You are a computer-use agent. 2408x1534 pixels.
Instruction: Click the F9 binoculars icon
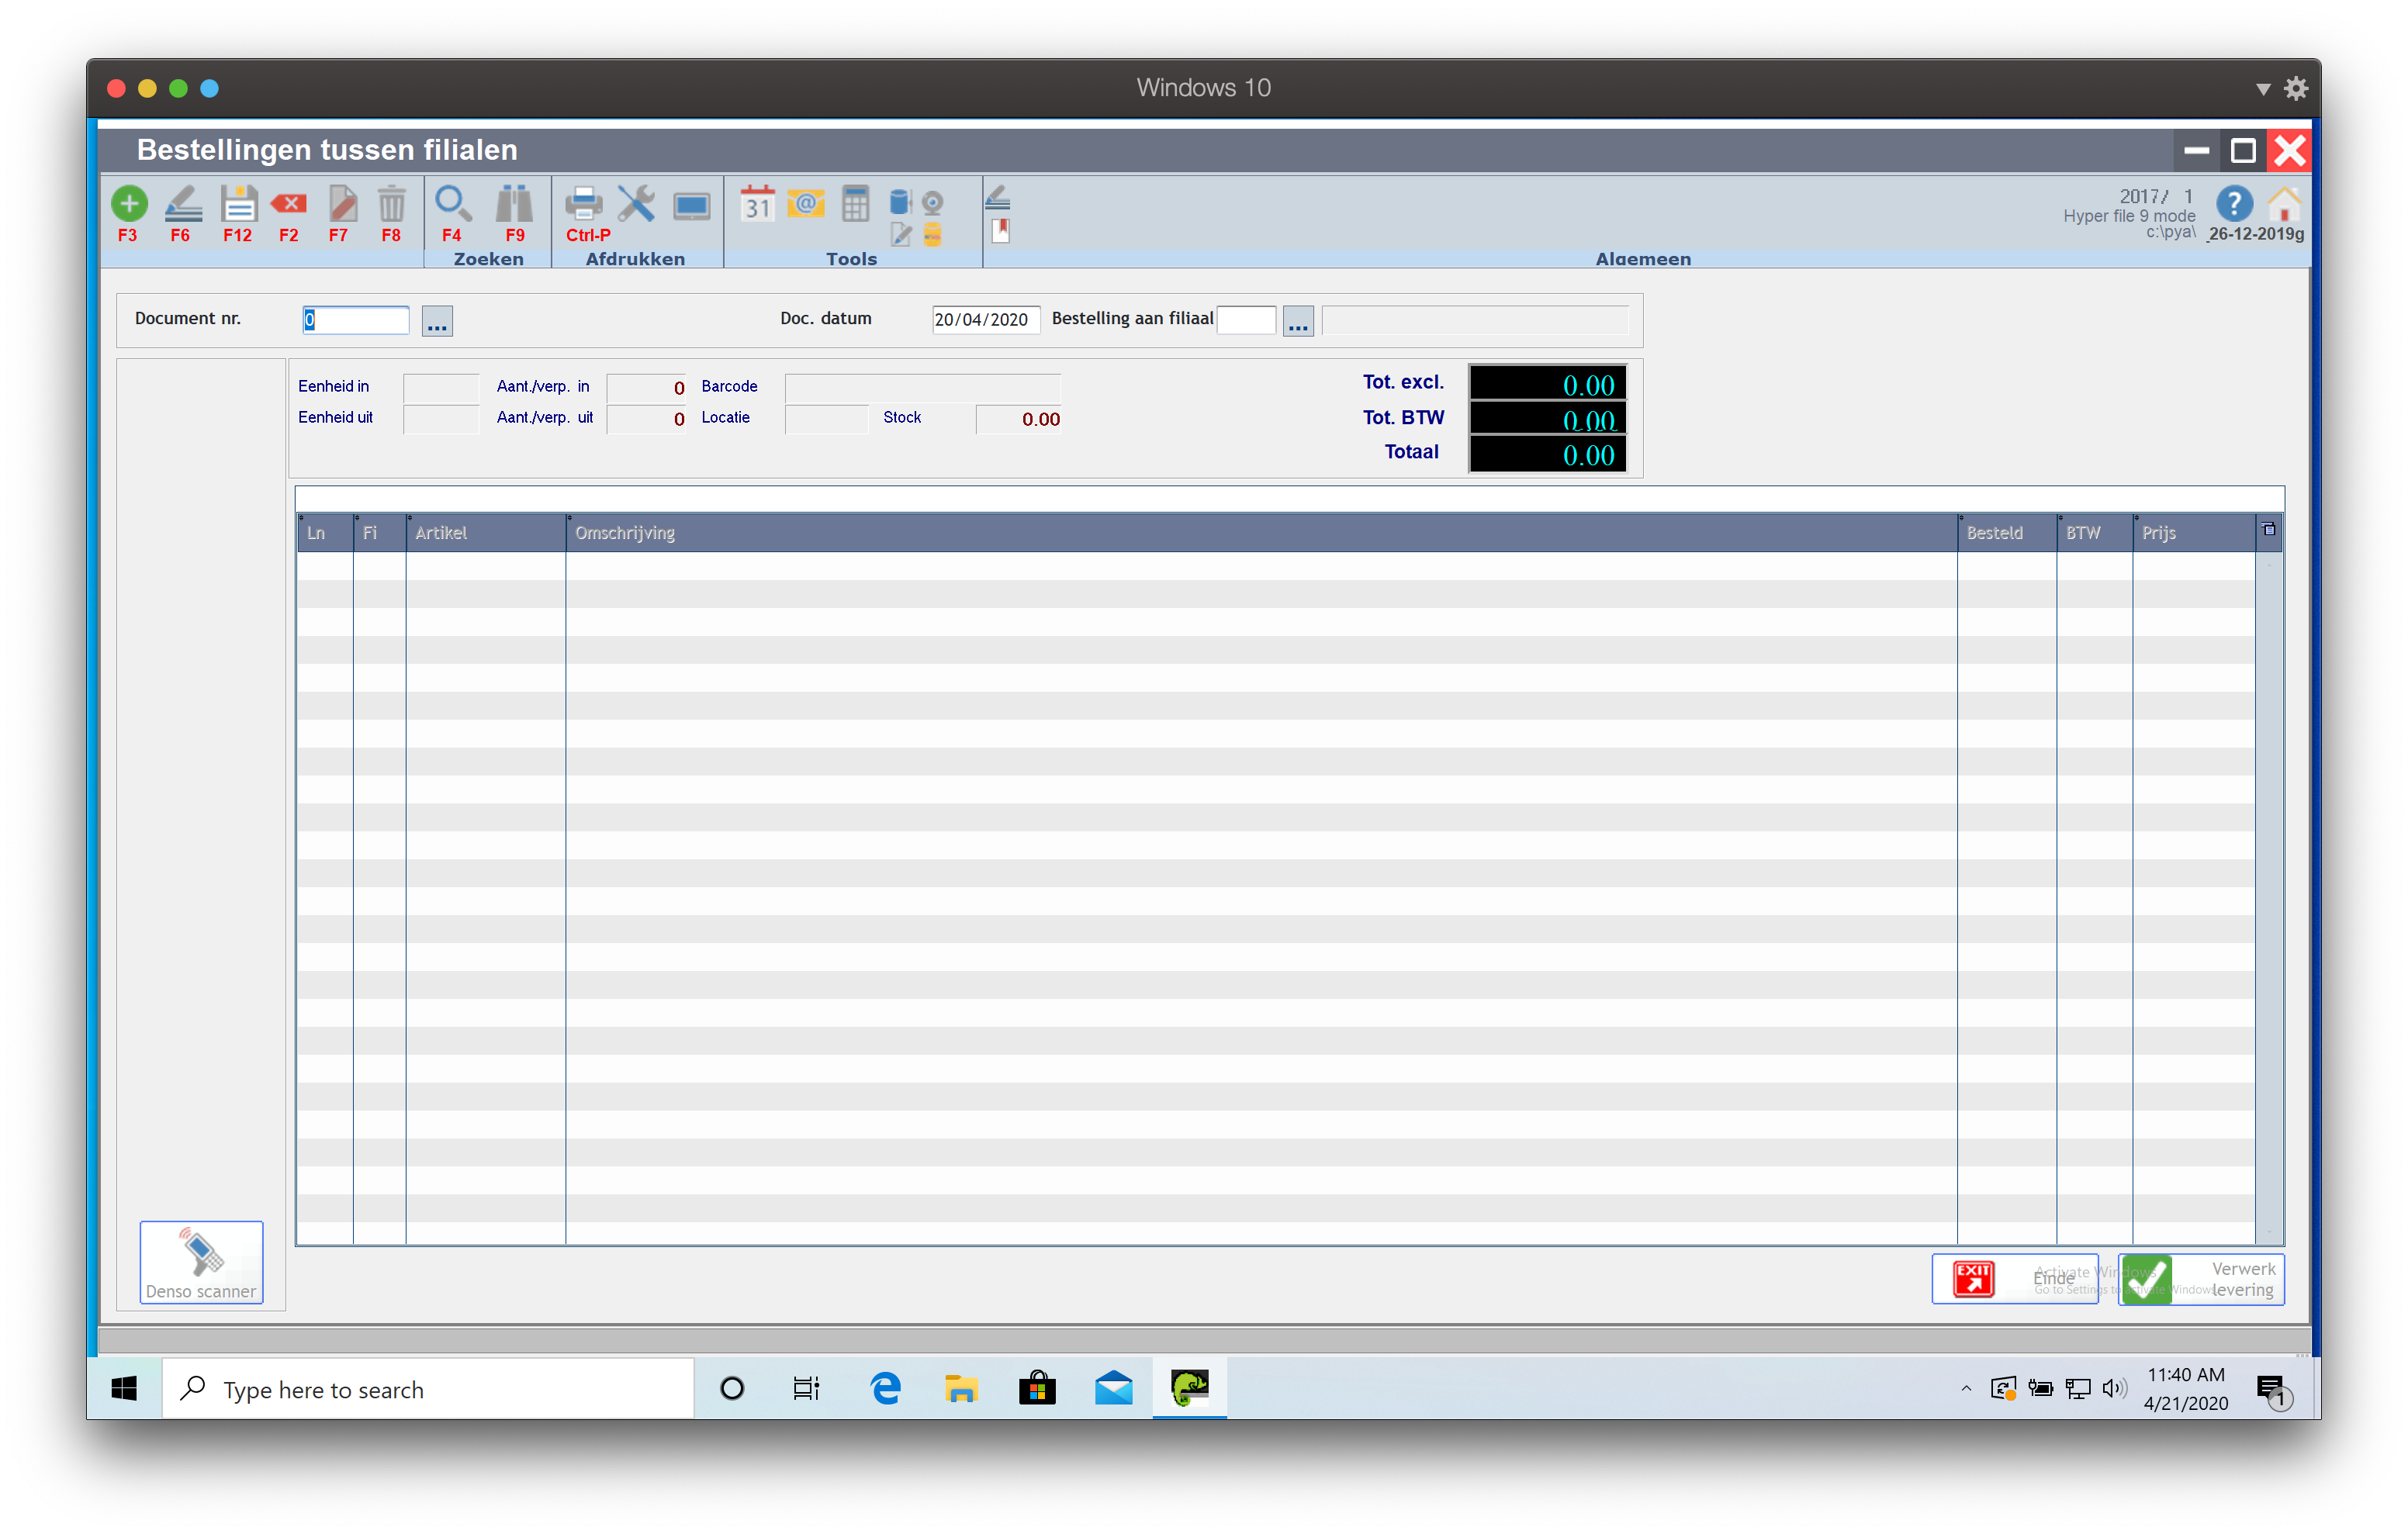pos(514,205)
